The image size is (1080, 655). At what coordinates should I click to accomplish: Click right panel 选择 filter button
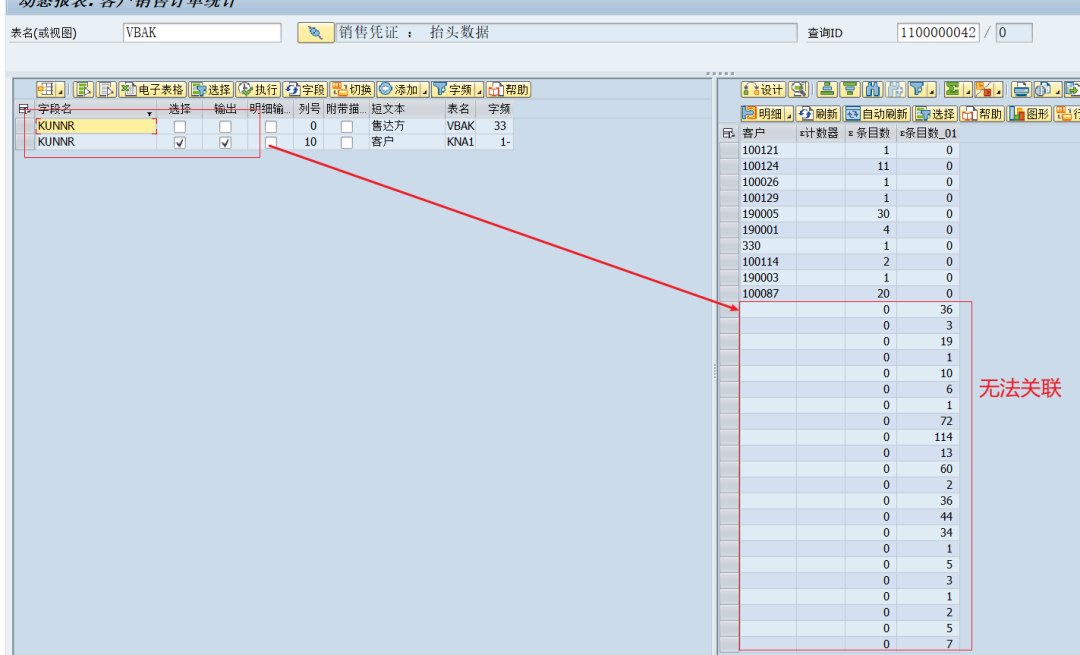[x=935, y=114]
